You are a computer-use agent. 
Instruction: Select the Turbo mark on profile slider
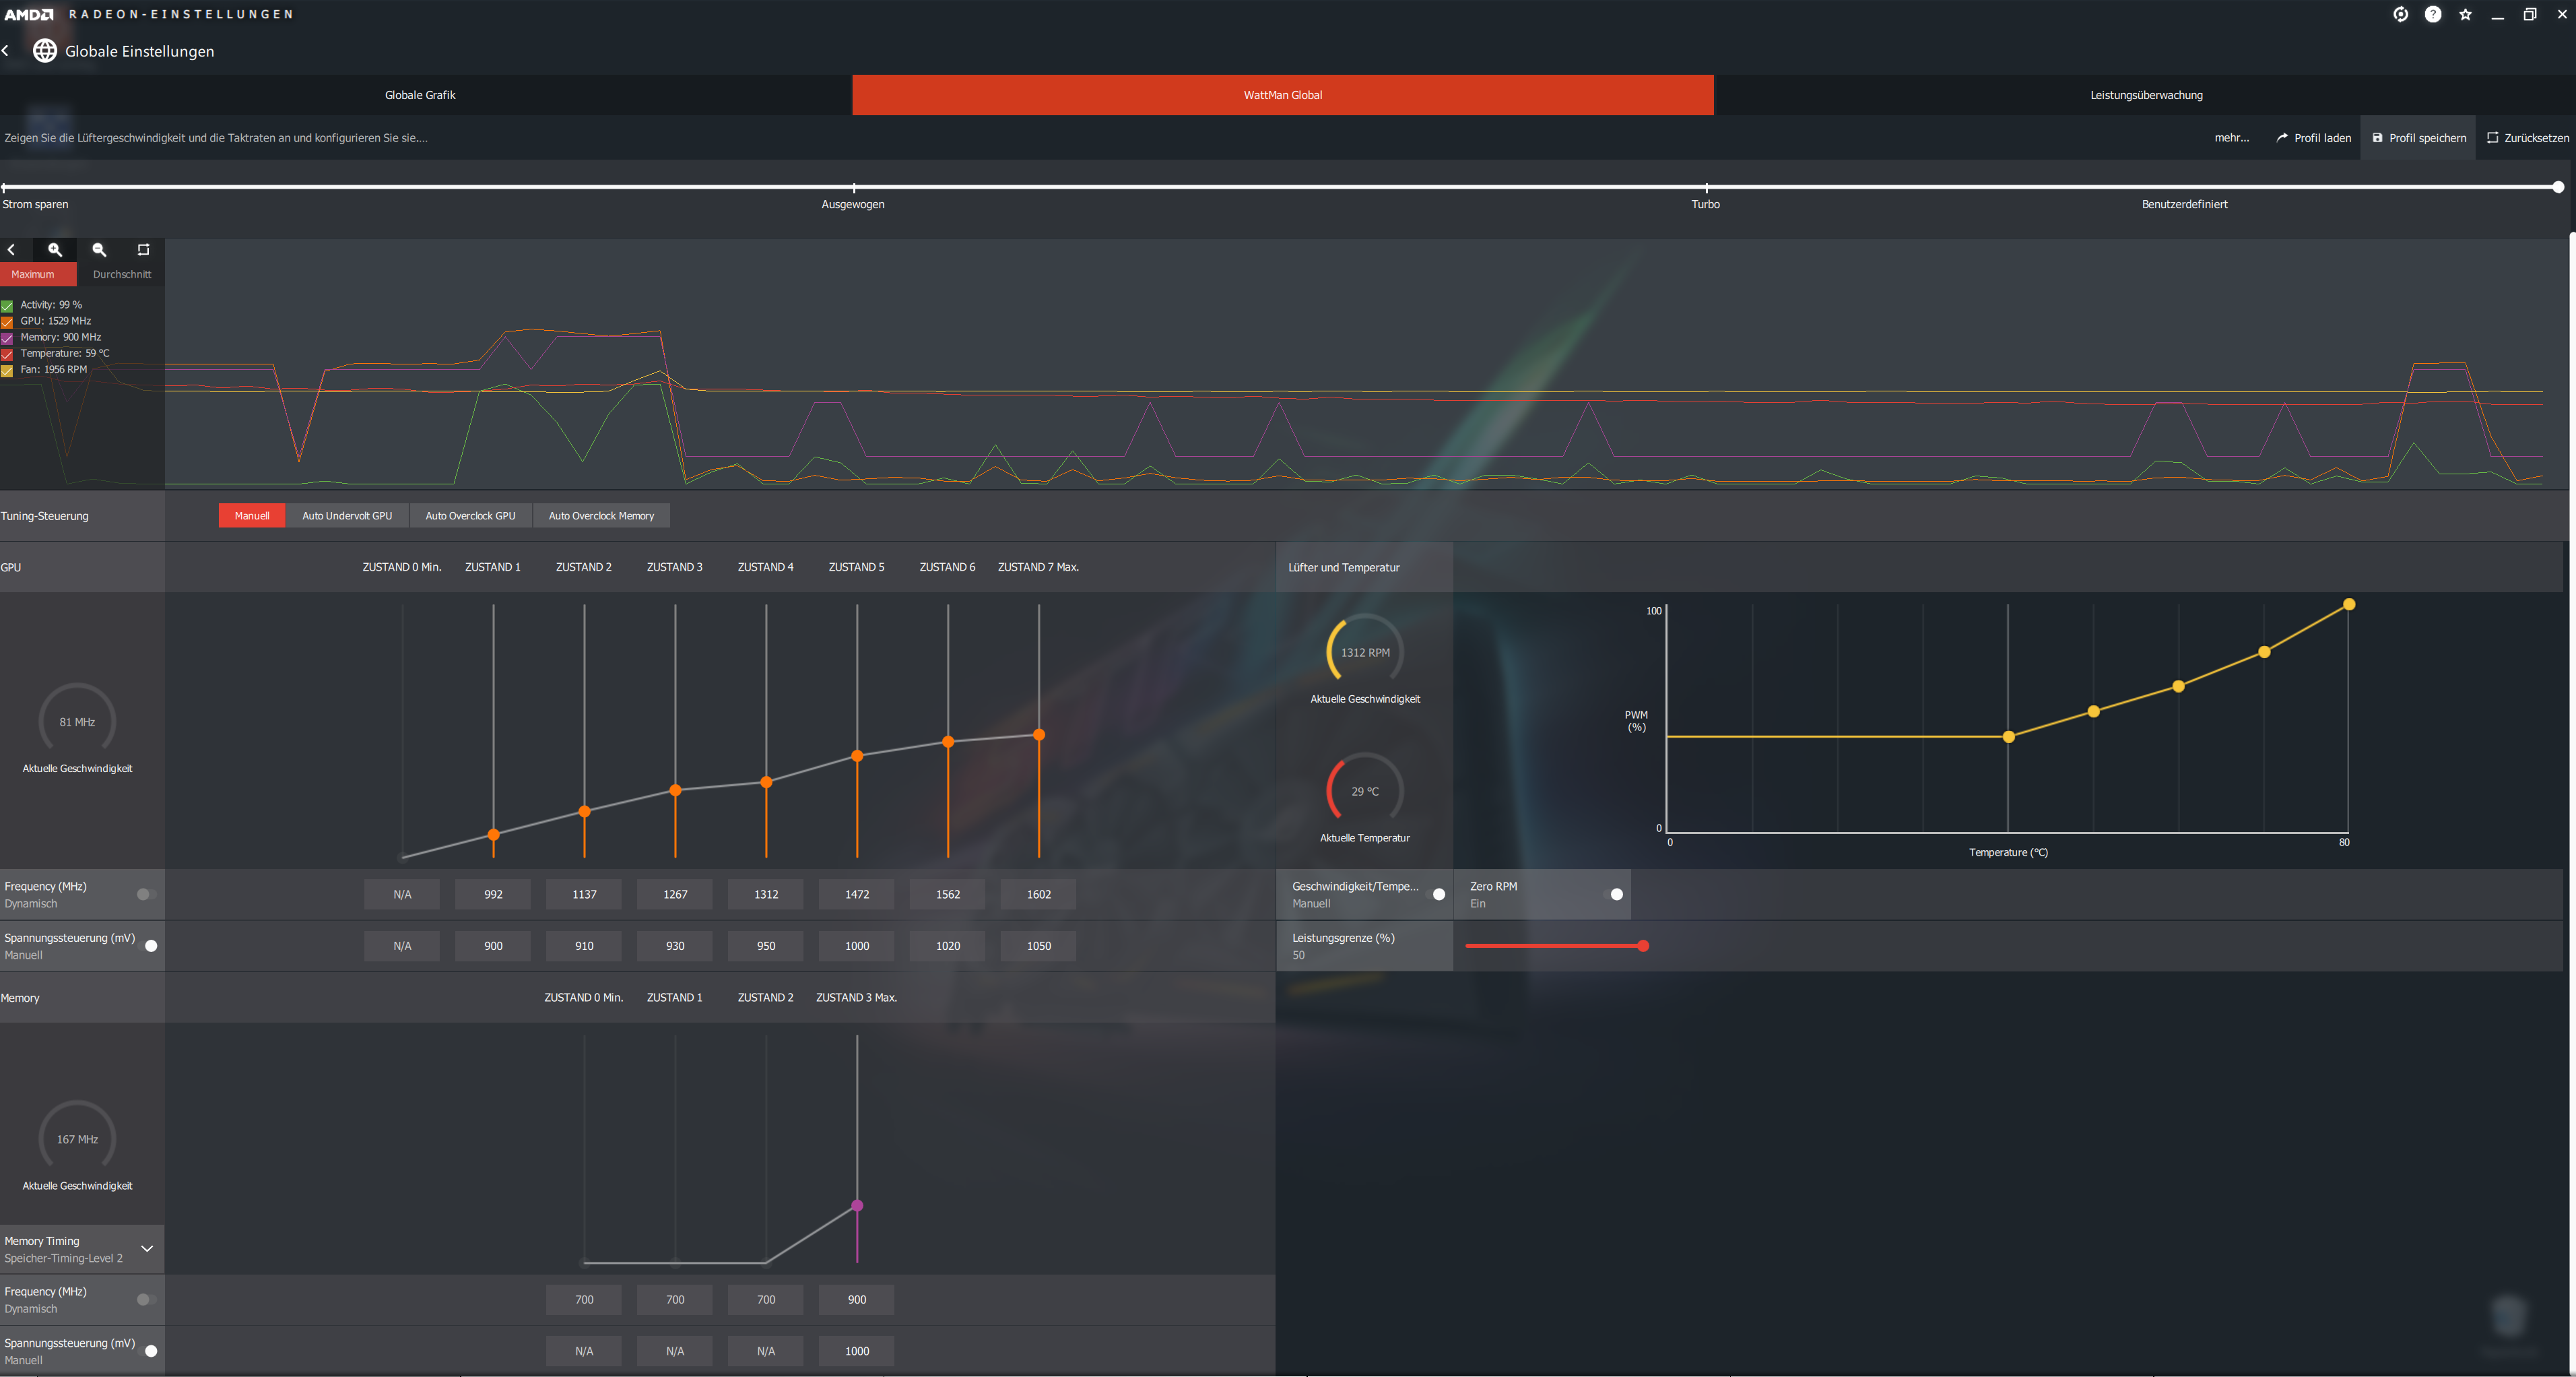pos(1706,188)
